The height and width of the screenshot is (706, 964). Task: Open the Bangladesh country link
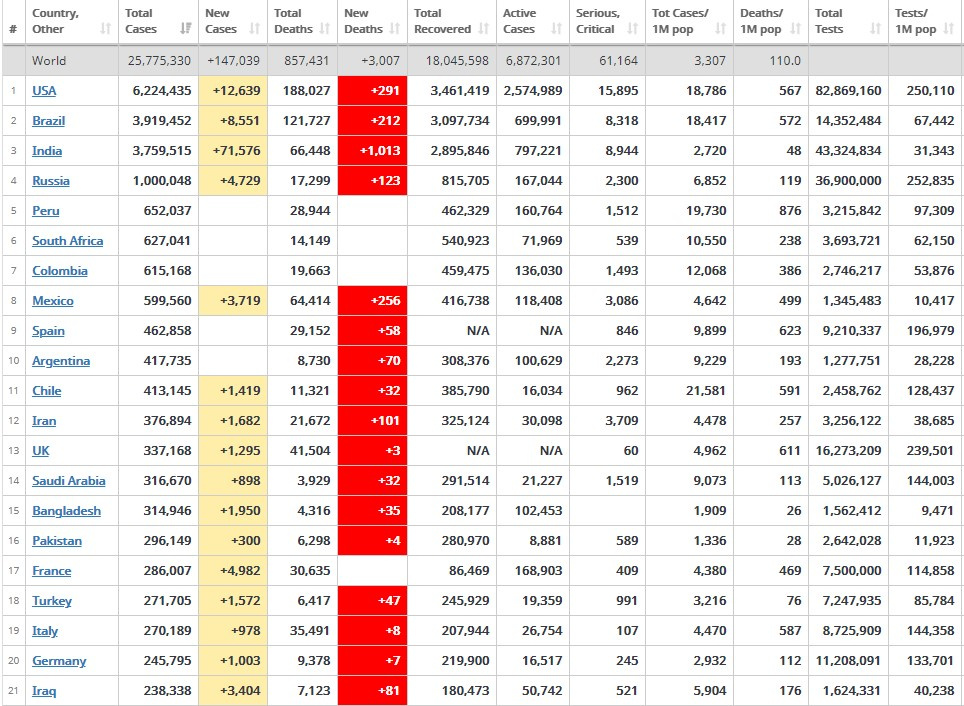(x=66, y=511)
